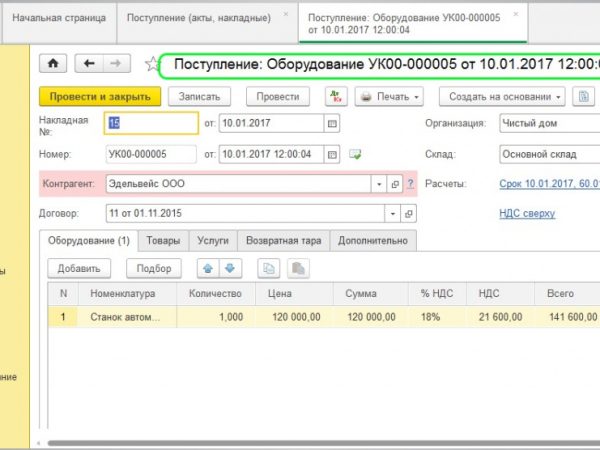Viewport: 600px width, 450px height.
Task: Click the copy row icon in table toolbar
Action: coord(269,268)
